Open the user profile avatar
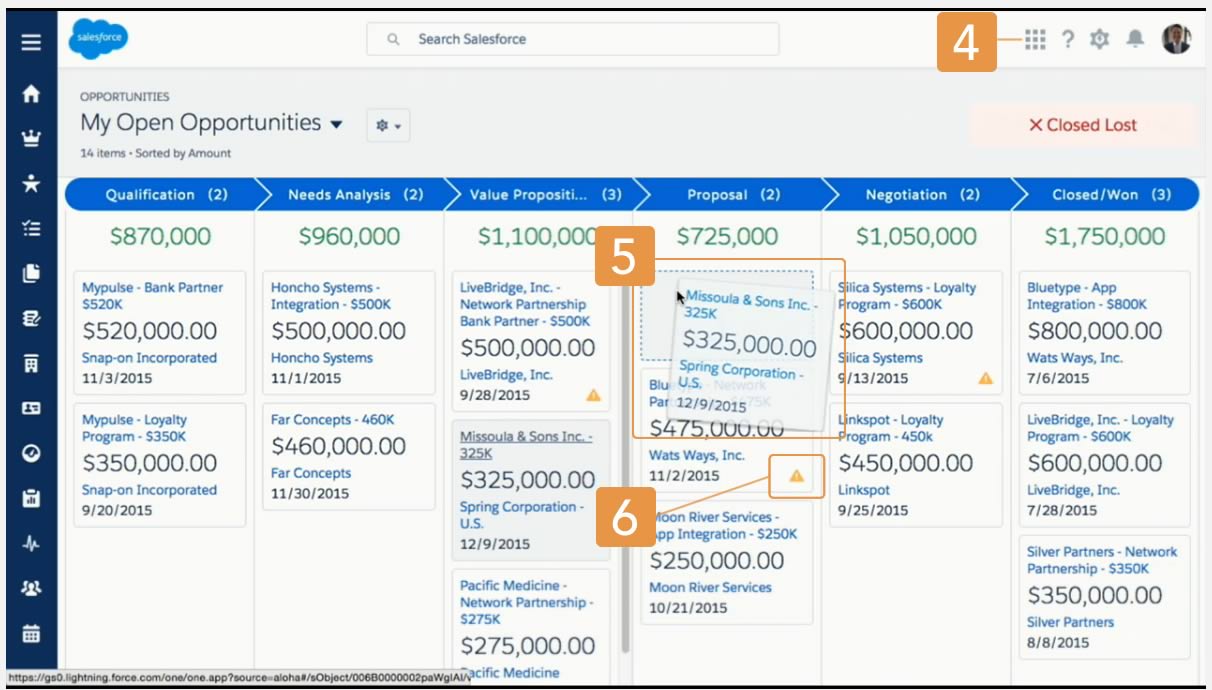 pos(1176,39)
